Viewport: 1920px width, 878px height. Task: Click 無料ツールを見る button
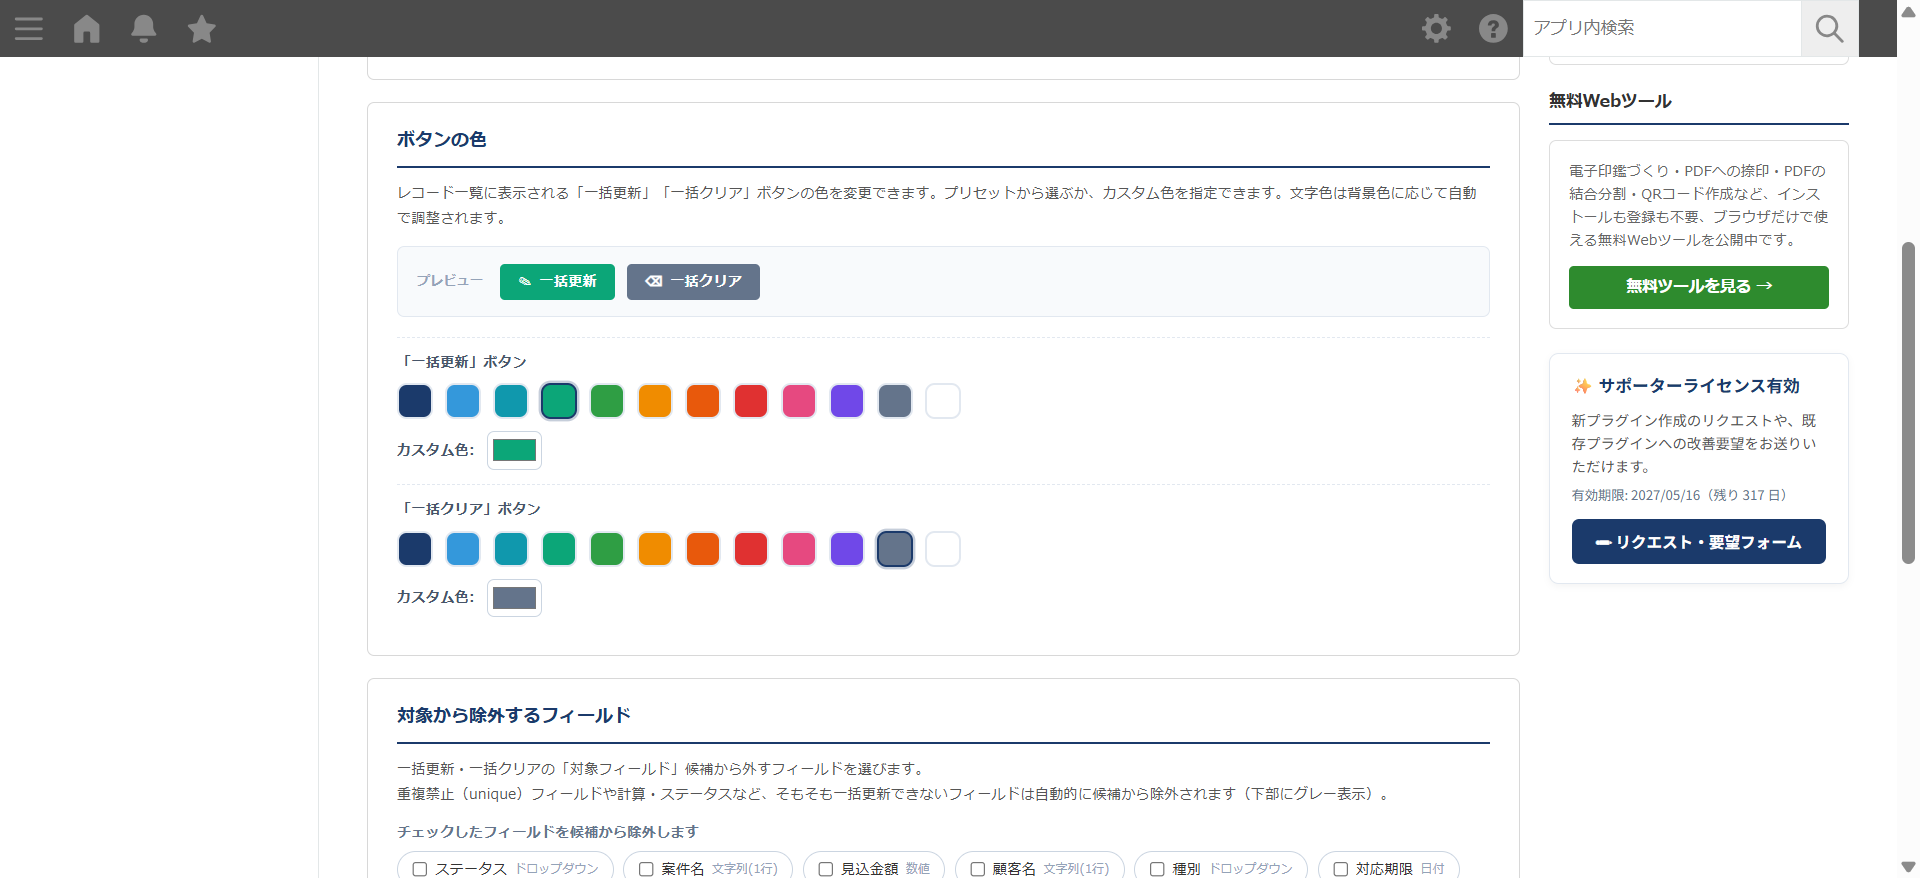[1698, 287]
